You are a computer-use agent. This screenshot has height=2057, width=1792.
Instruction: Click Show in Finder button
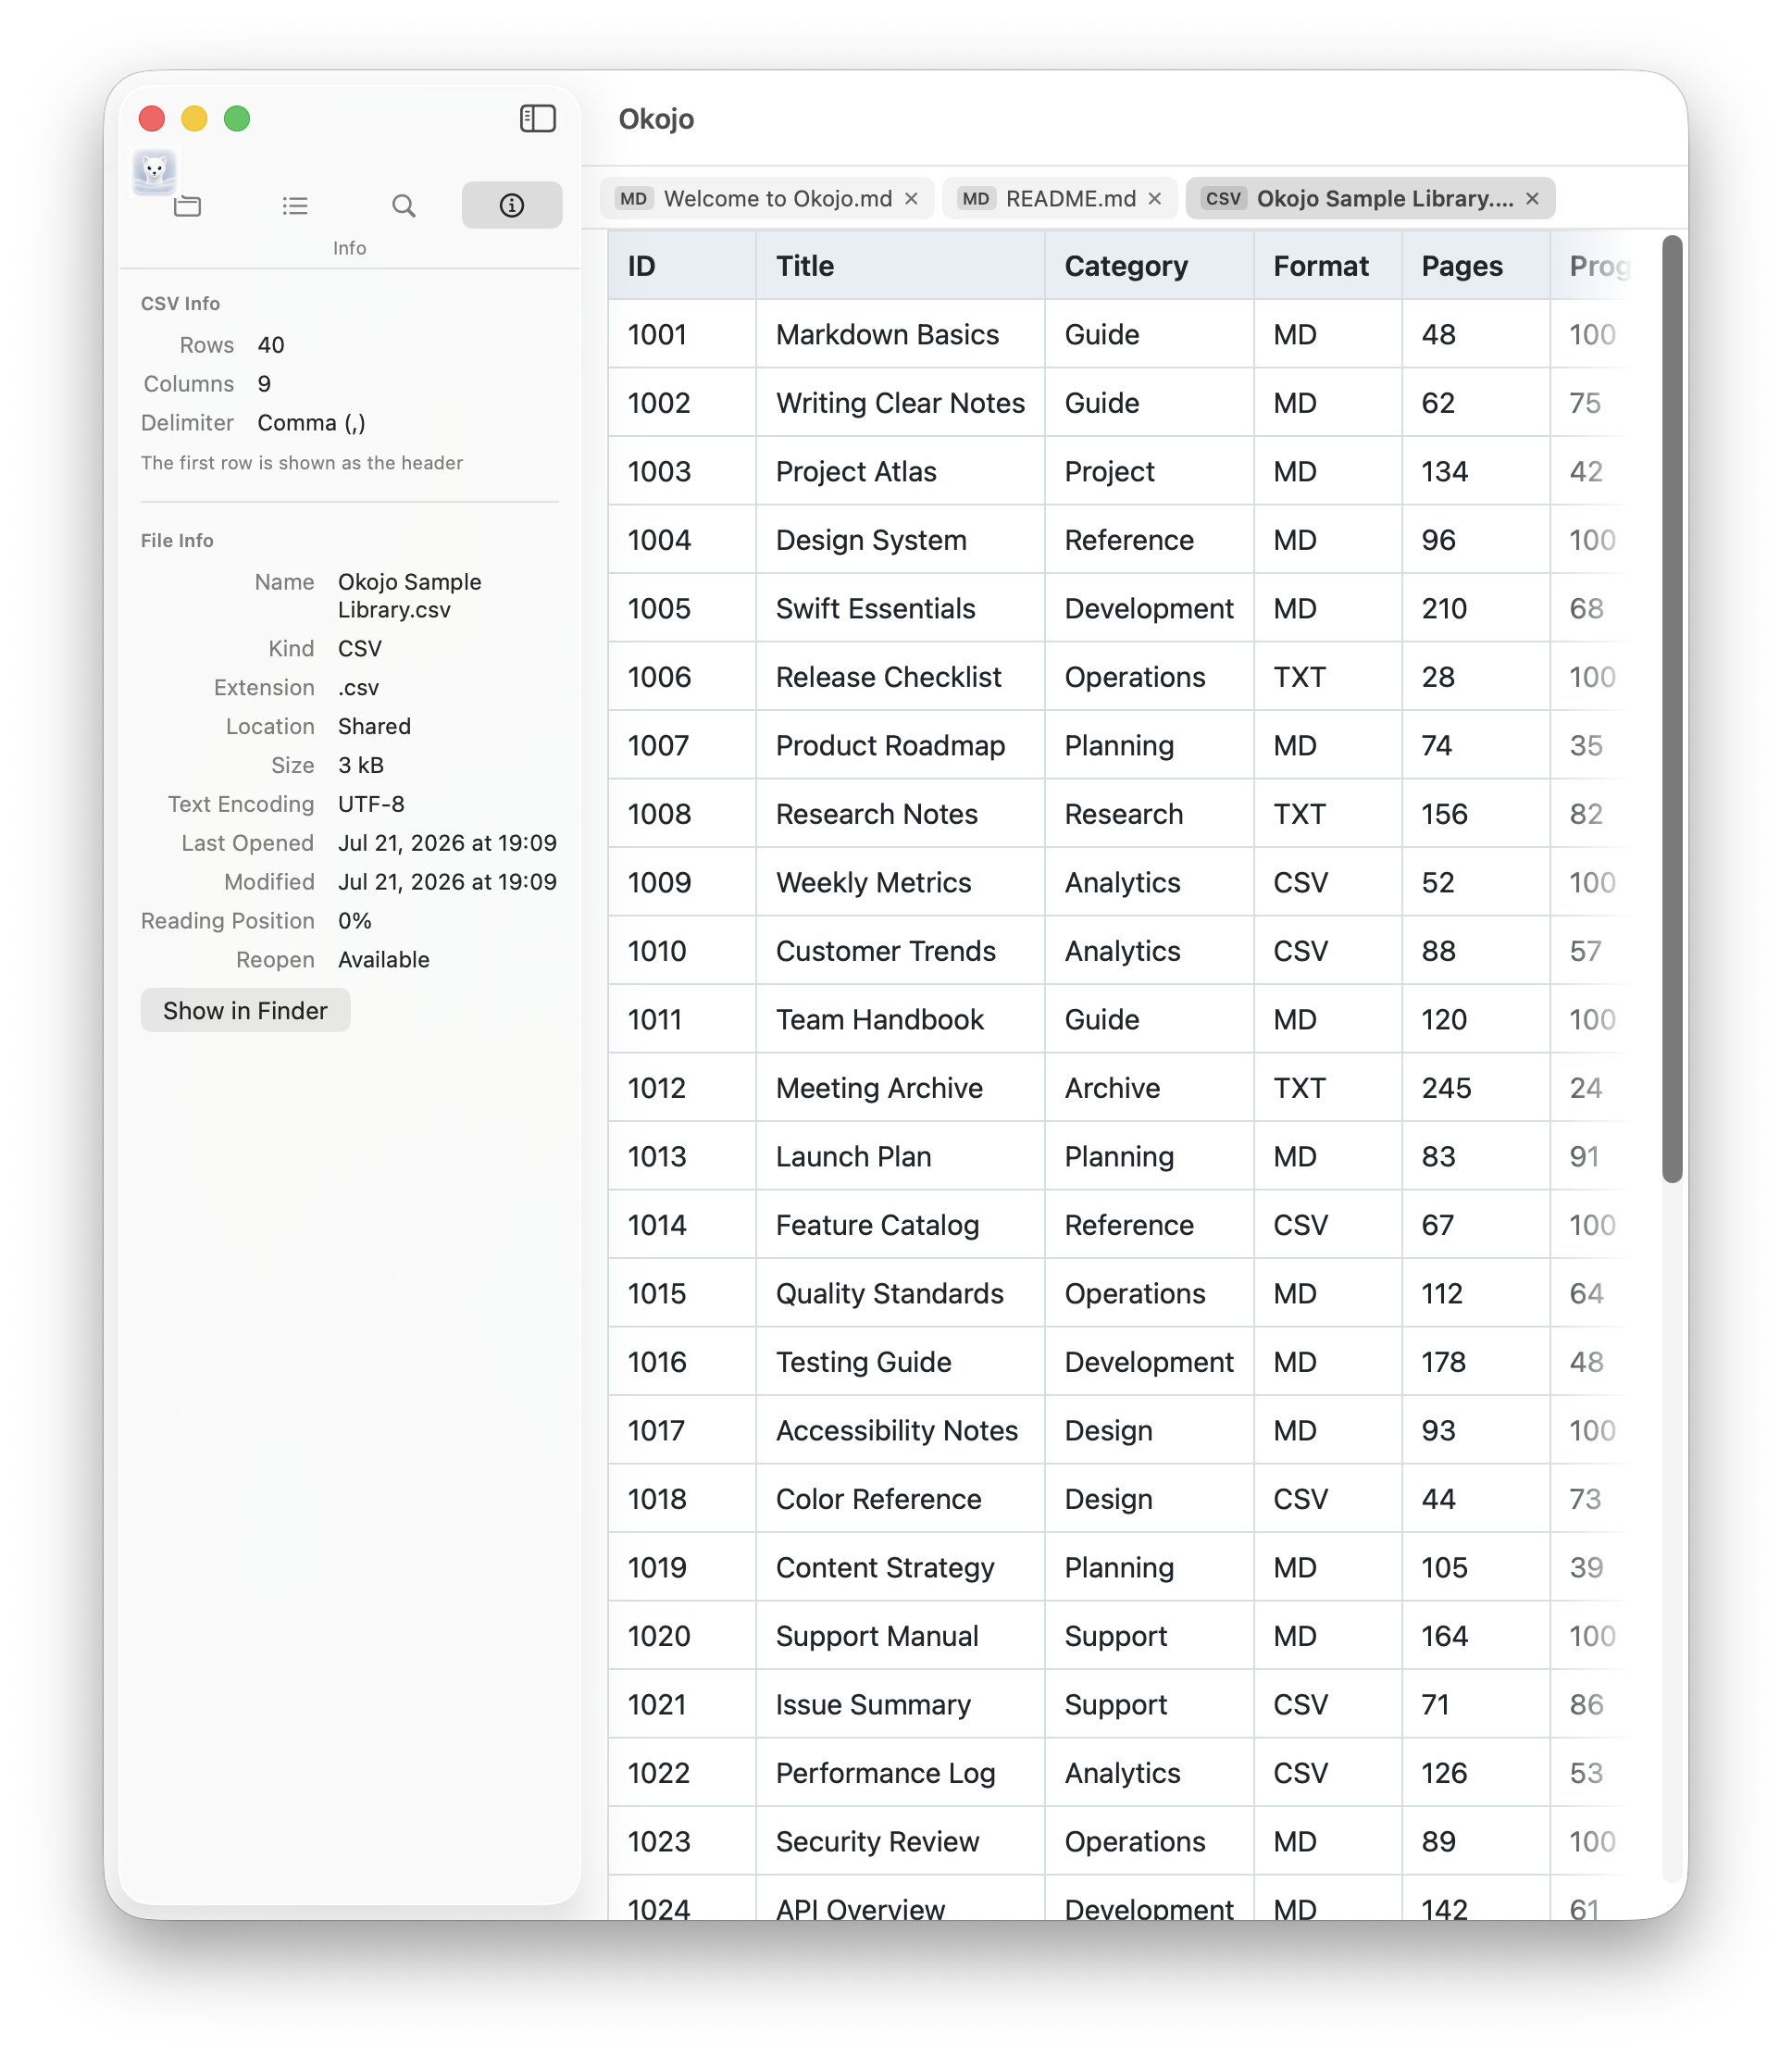pos(245,1011)
